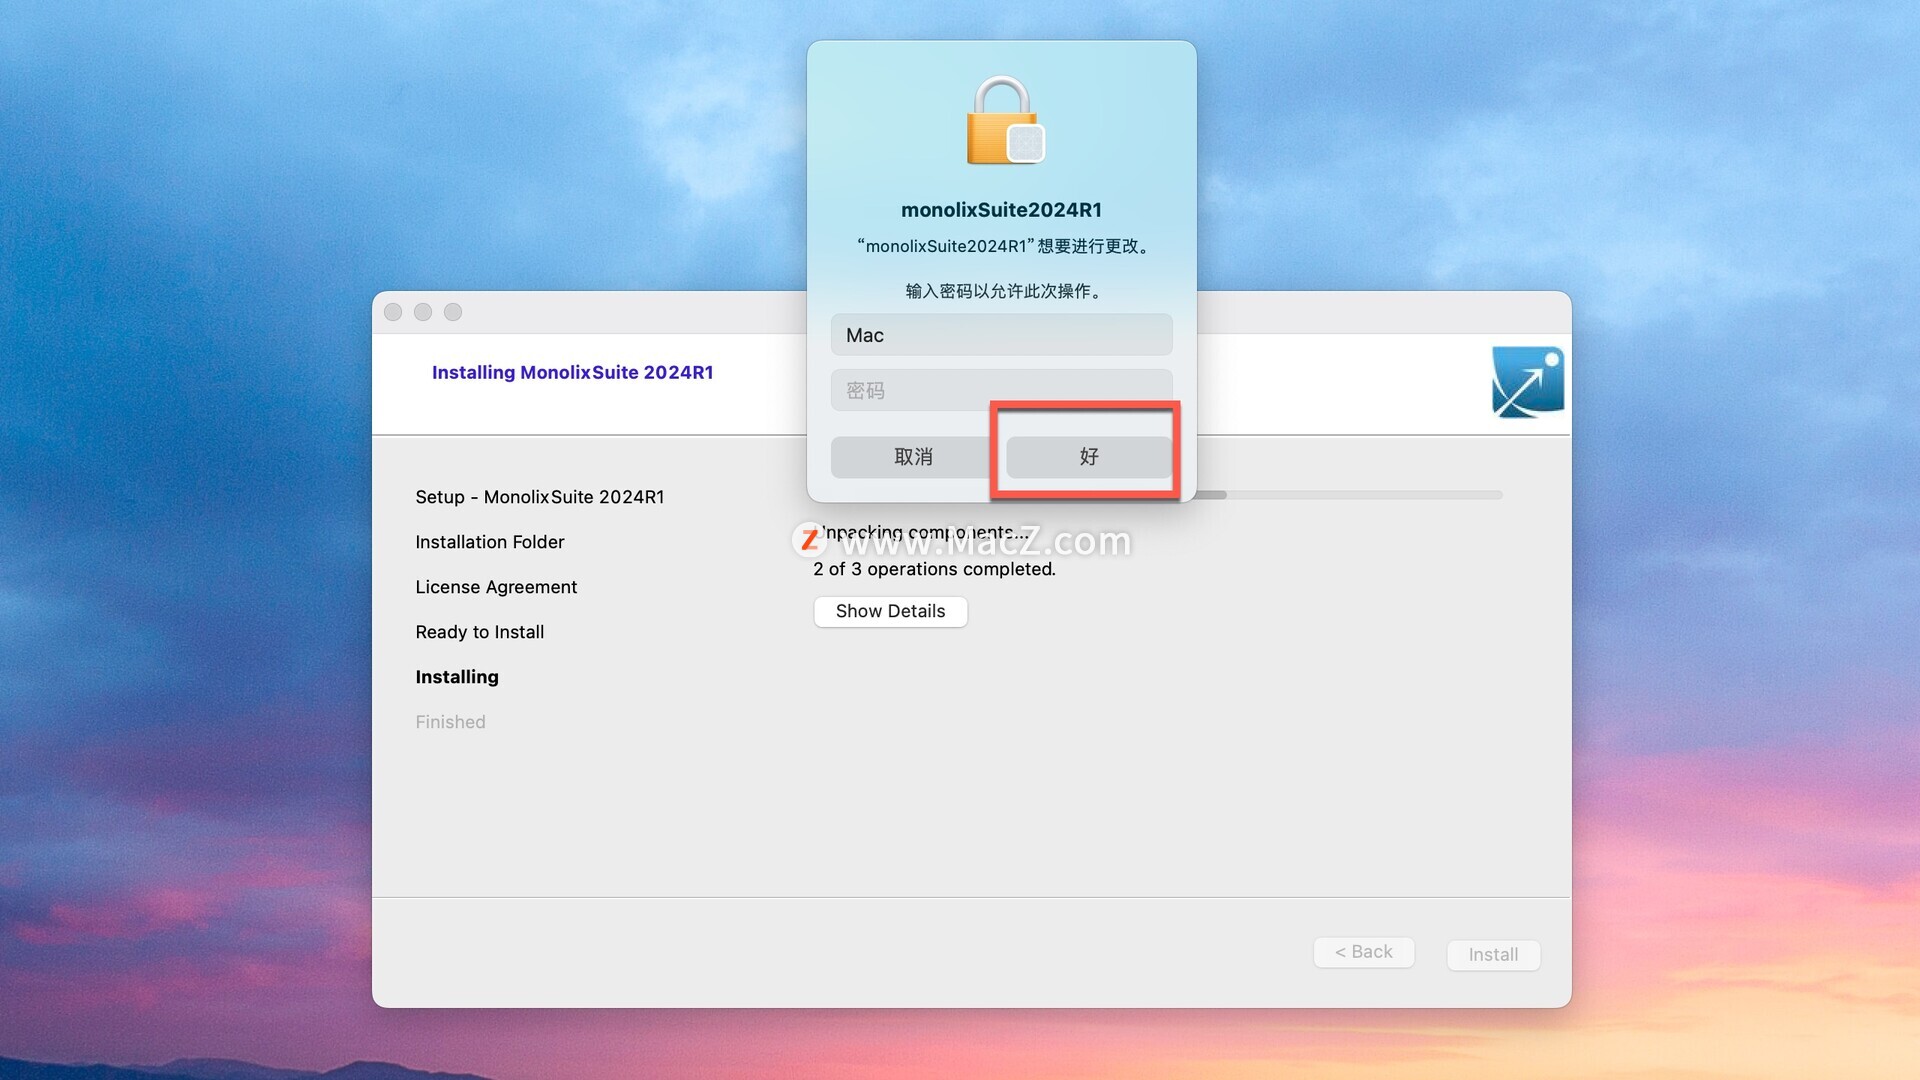Select the Ready to Install step
The height and width of the screenshot is (1080, 1920).
[479, 632]
